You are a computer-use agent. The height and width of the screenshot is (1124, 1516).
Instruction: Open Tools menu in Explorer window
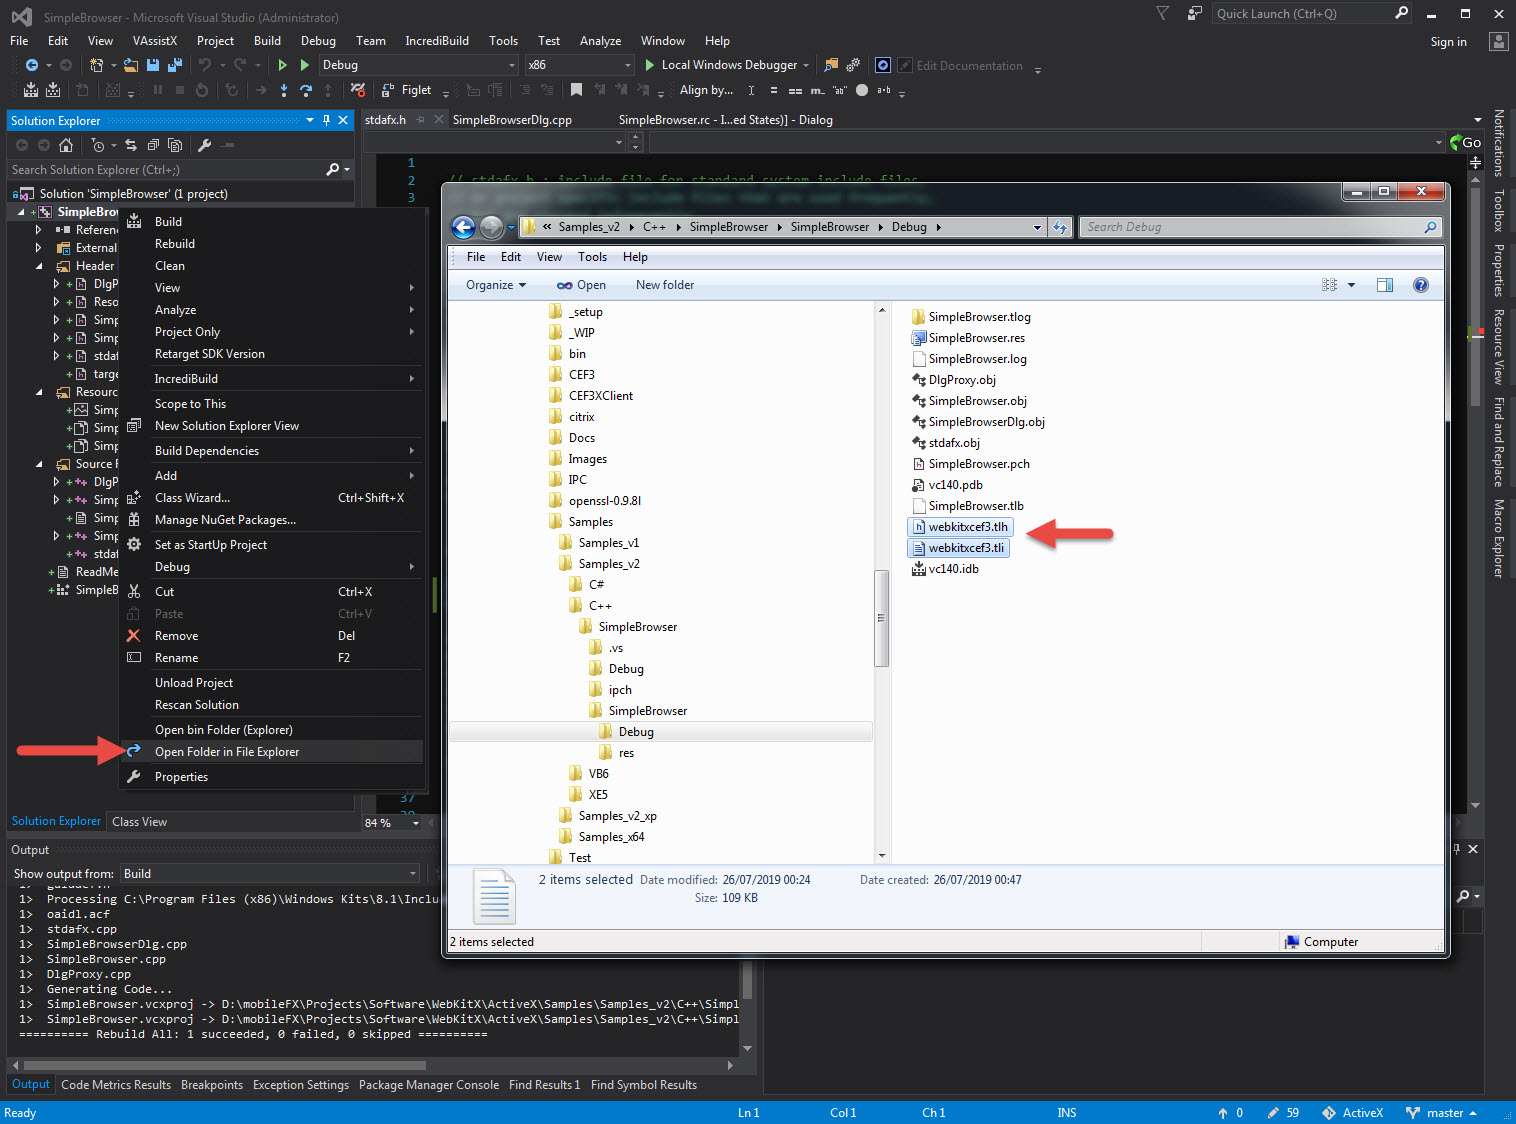[x=592, y=257]
